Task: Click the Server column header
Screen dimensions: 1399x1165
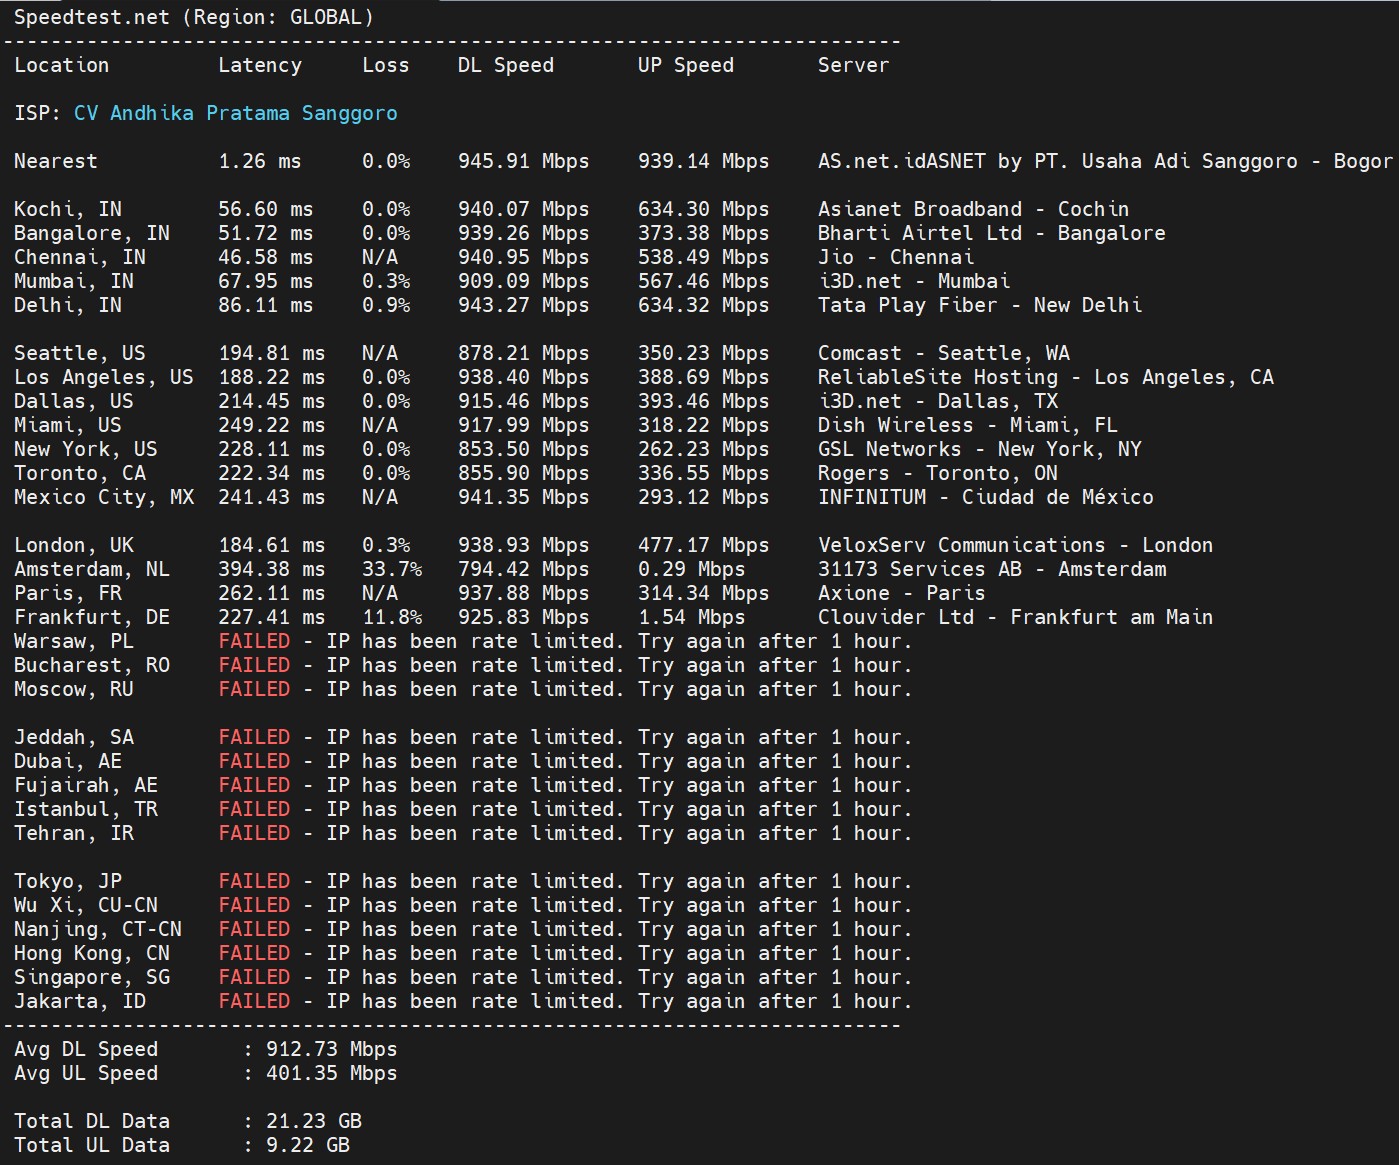Action: [x=853, y=65]
